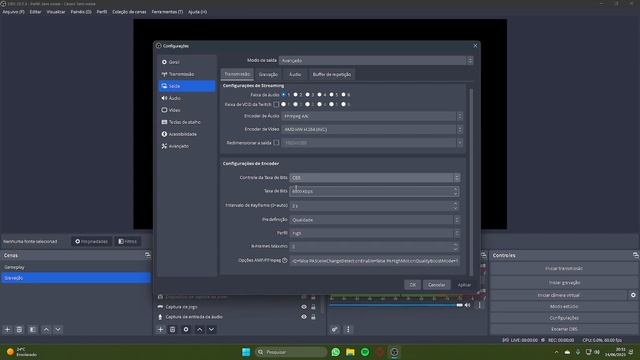Open the Arquivo menu
The image size is (640, 360).
13,12
